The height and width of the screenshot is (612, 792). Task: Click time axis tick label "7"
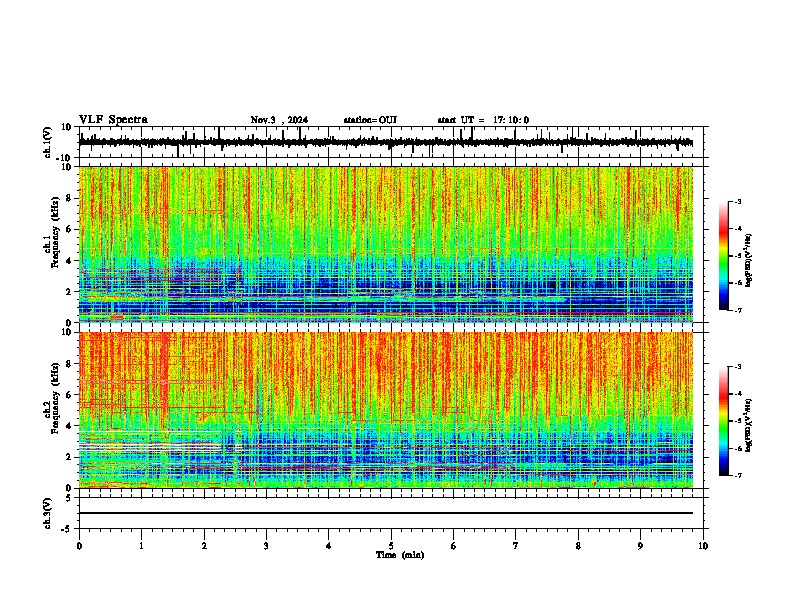pyautogui.click(x=516, y=546)
